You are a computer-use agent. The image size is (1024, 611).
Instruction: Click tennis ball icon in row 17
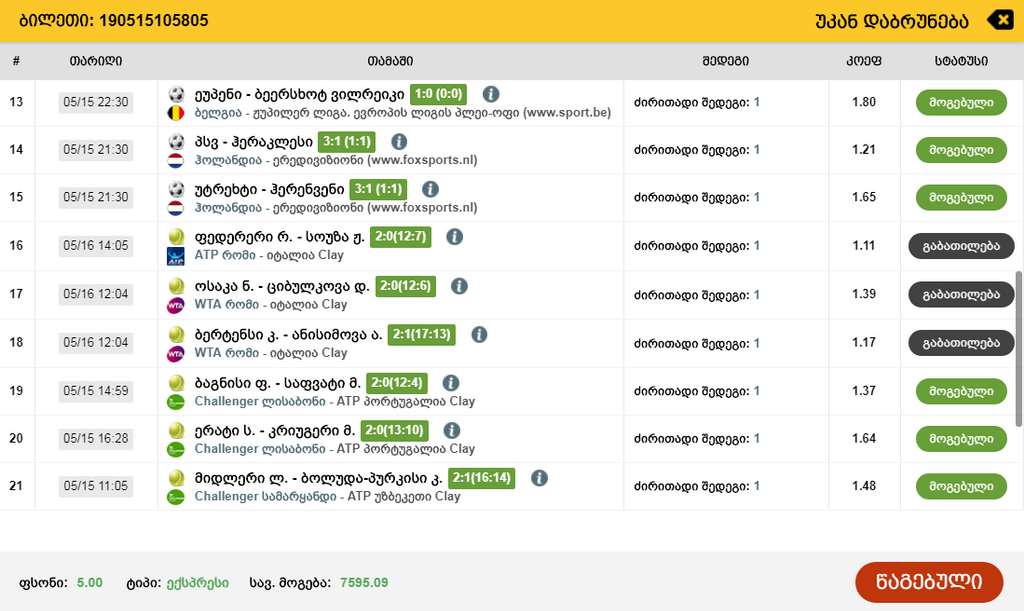(x=176, y=285)
